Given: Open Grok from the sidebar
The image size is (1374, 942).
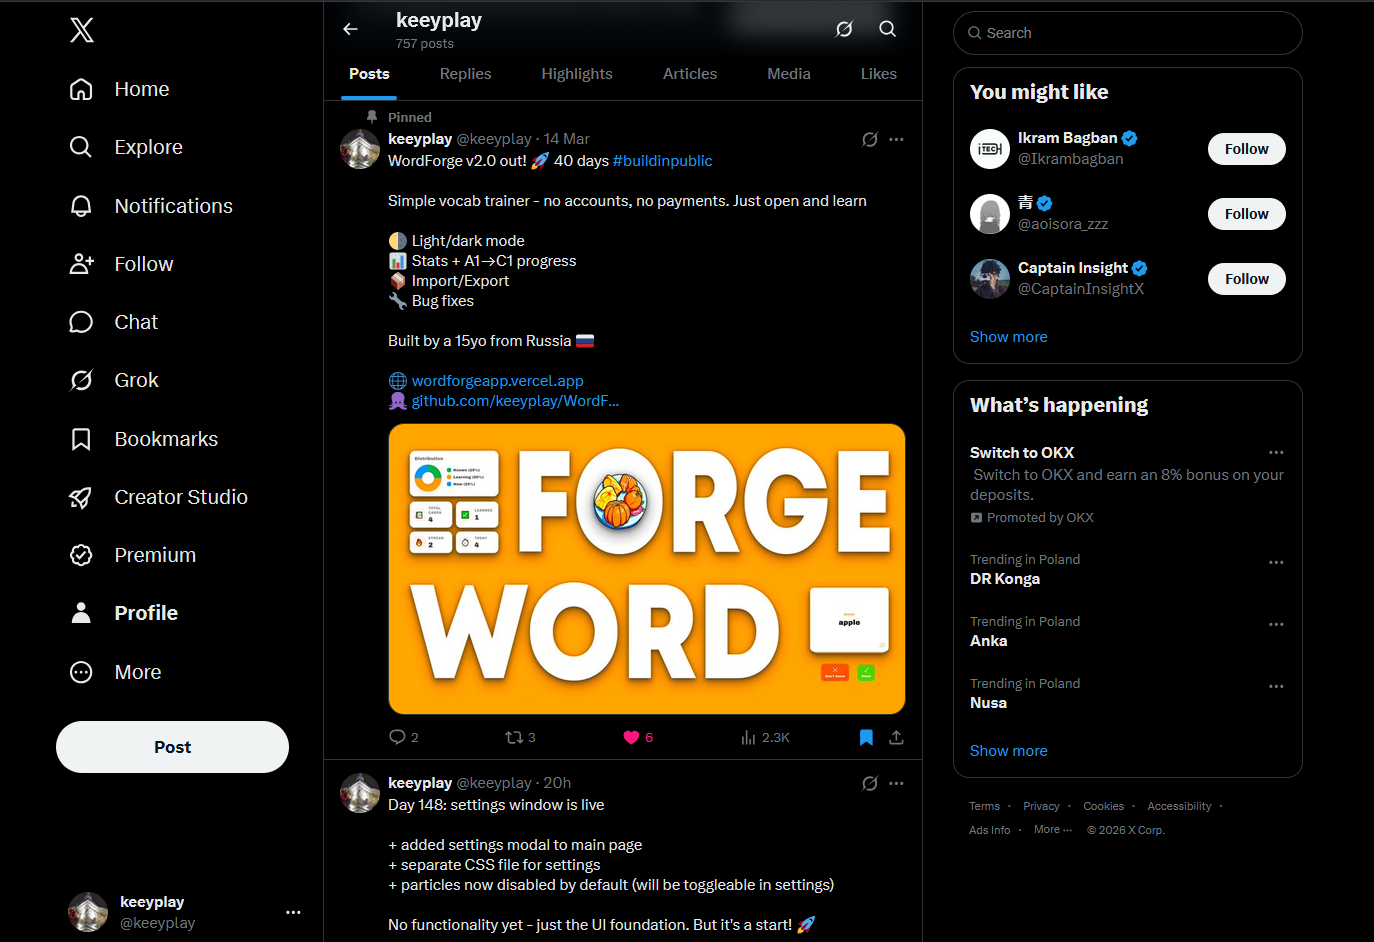Looking at the screenshot, I should (x=114, y=380).
